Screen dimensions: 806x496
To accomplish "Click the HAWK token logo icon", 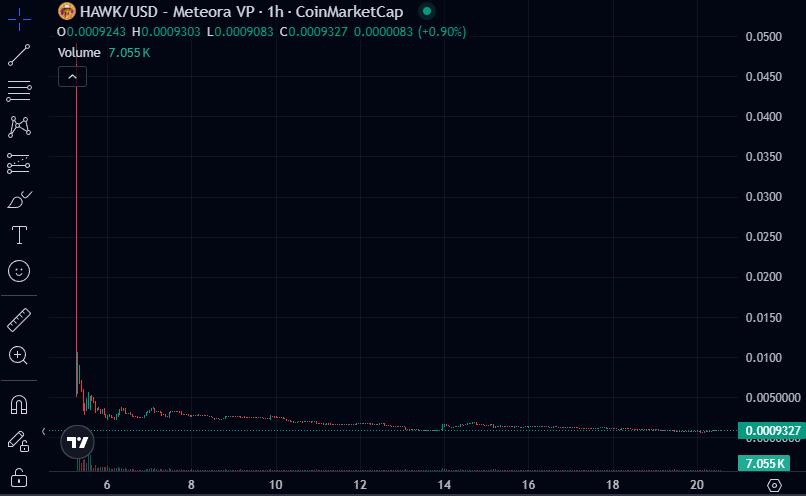I will click(67, 11).
